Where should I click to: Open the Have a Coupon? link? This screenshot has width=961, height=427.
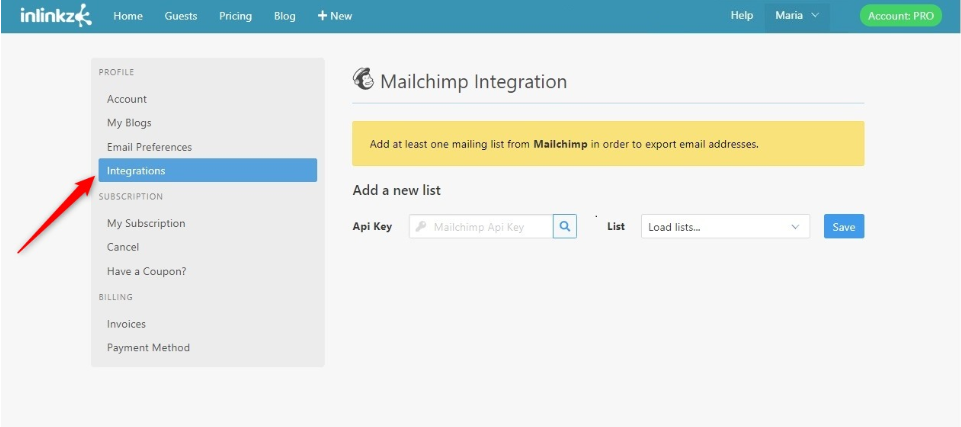[x=146, y=271]
